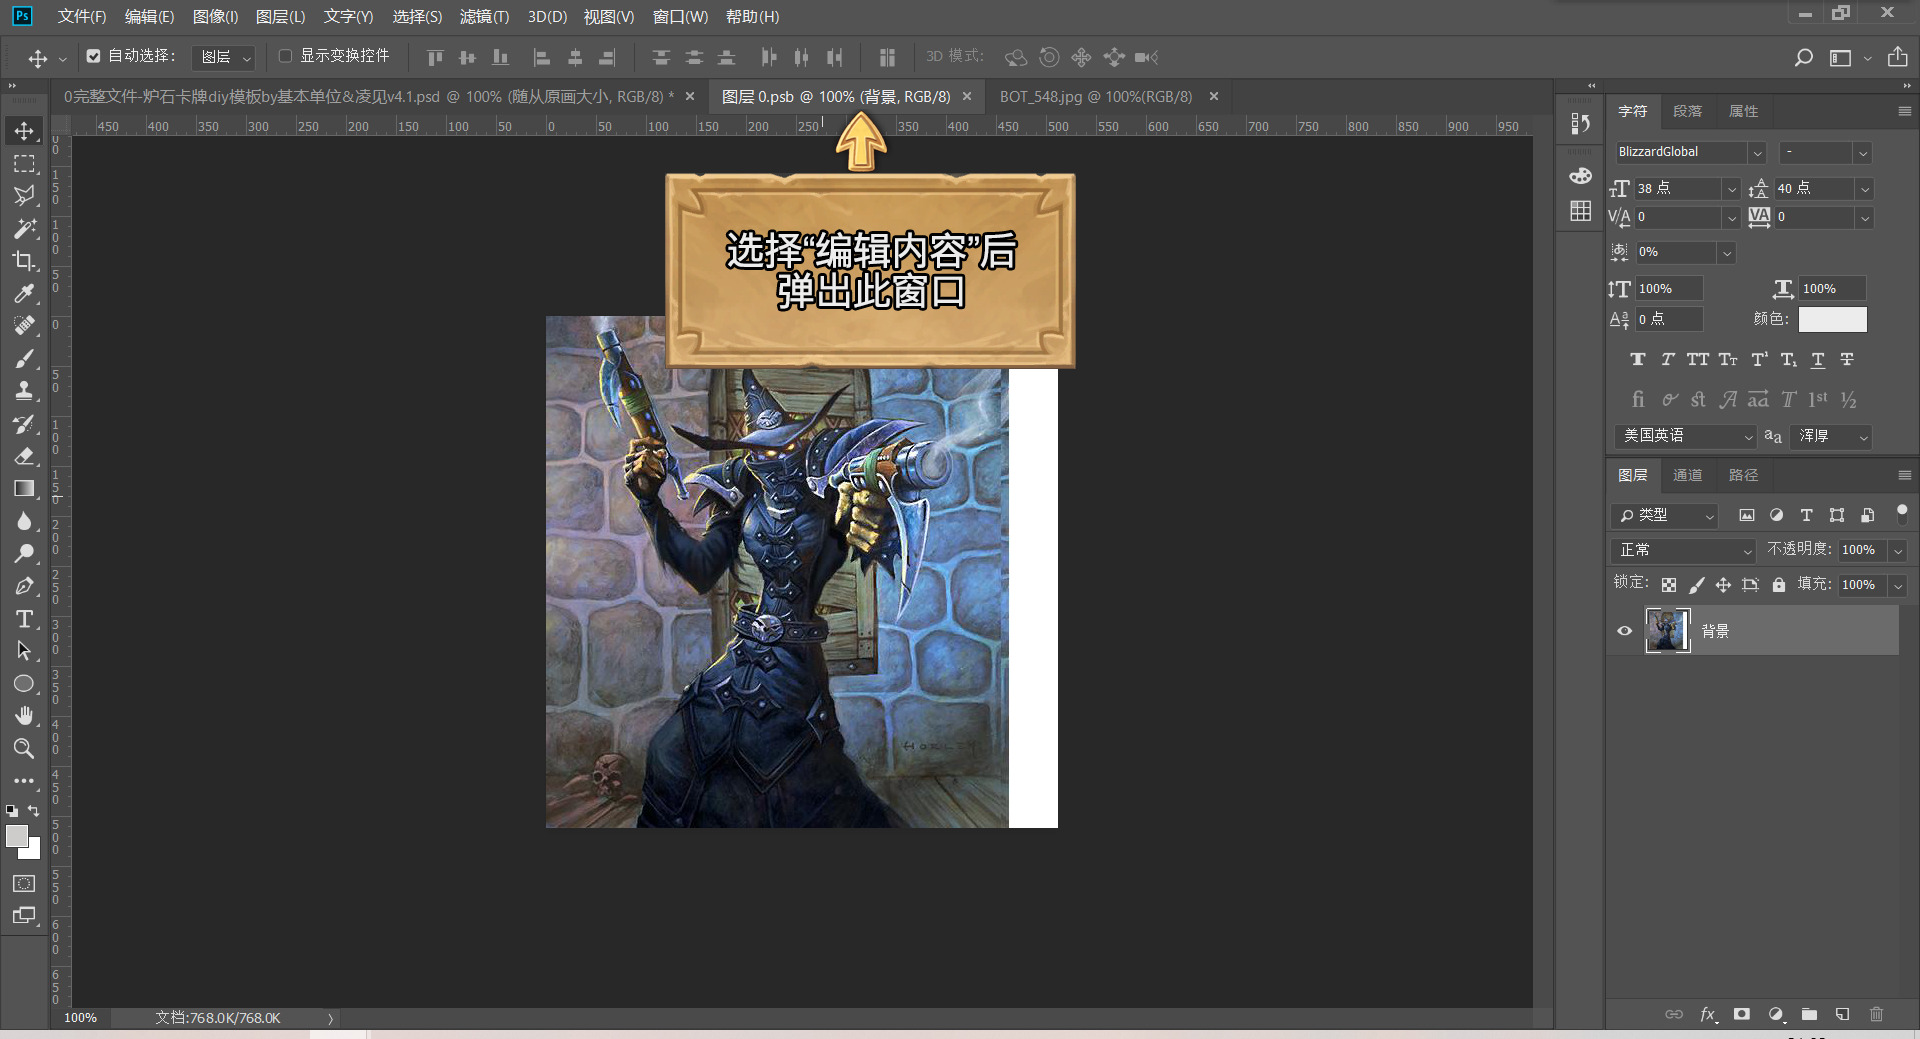This screenshot has width=1920, height=1039.
Task: Select the Horizontal Type tool
Action: click(24, 619)
